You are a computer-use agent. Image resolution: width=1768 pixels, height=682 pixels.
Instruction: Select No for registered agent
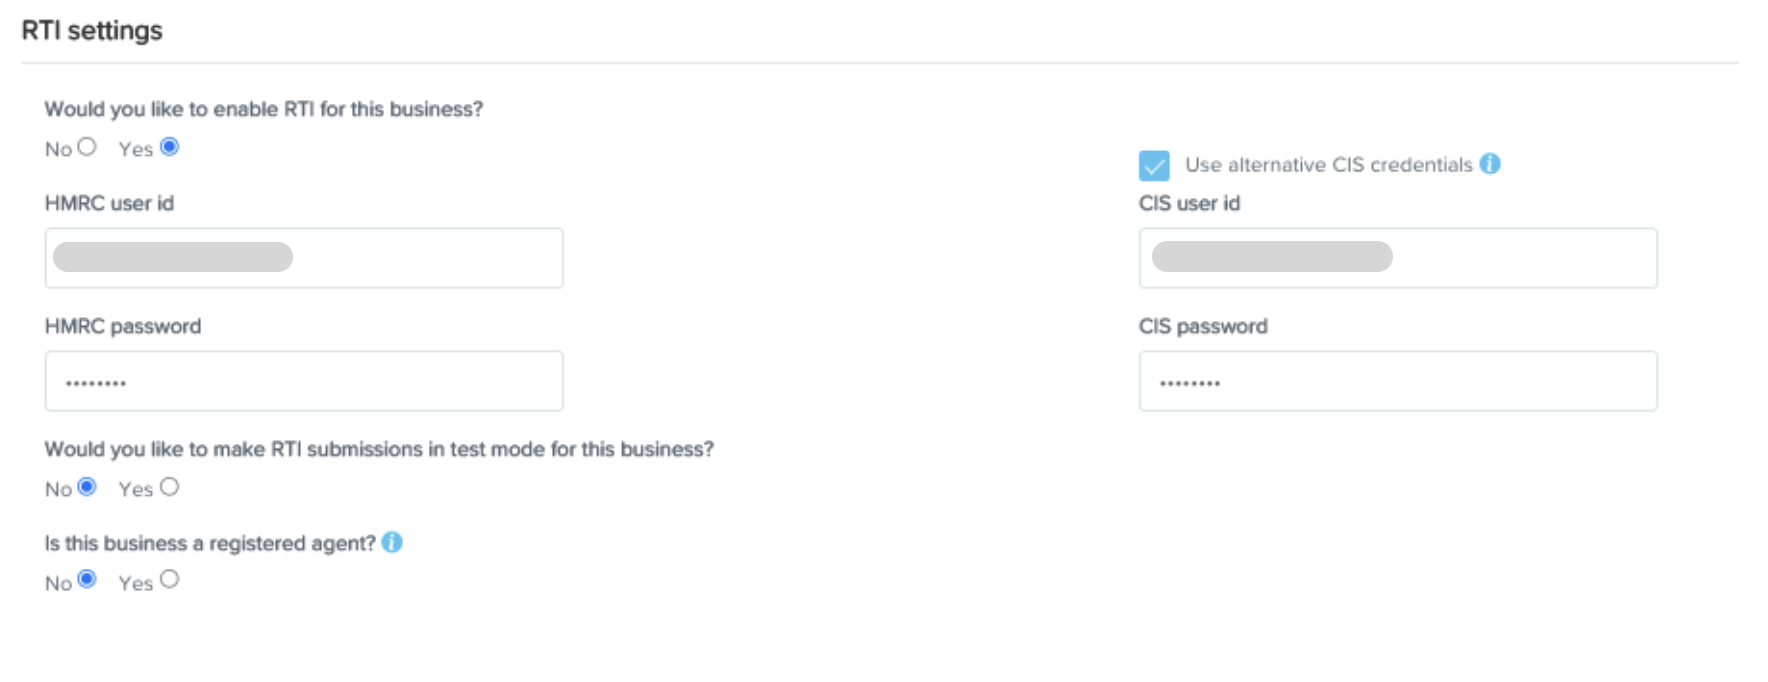click(87, 579)
